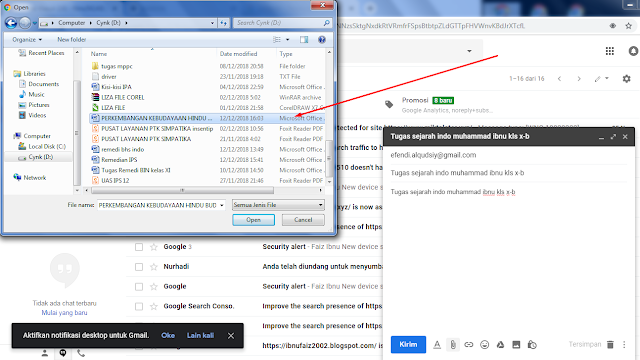Select Cynk (D:) drive in sidebar
This screenshot has height=360, width=640.
pyautogui.click(x=40, y=157)
